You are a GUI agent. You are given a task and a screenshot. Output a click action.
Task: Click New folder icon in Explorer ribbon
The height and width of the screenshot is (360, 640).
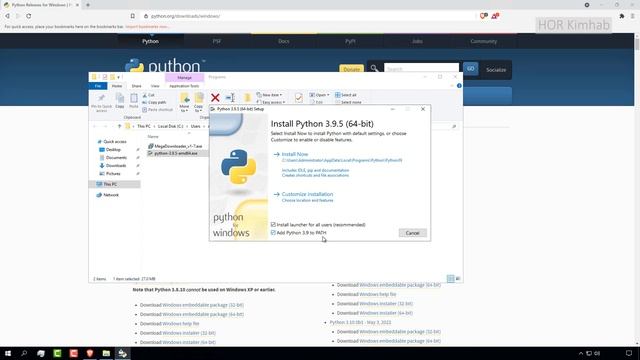[247, 98]
